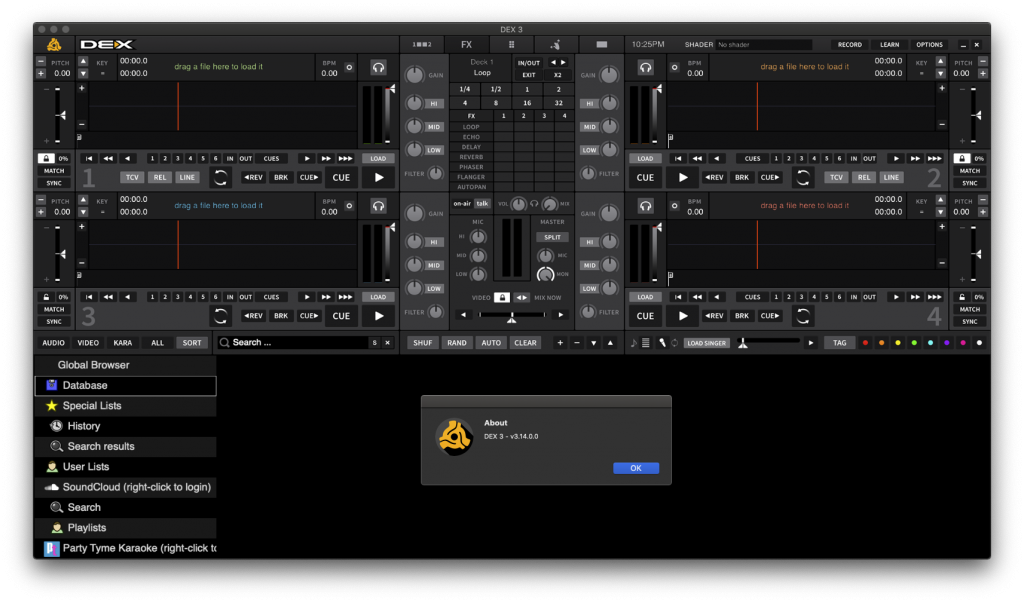Toggle deck 1 key lock padlock
This screenshot has height=603, width=1024.
46,158
